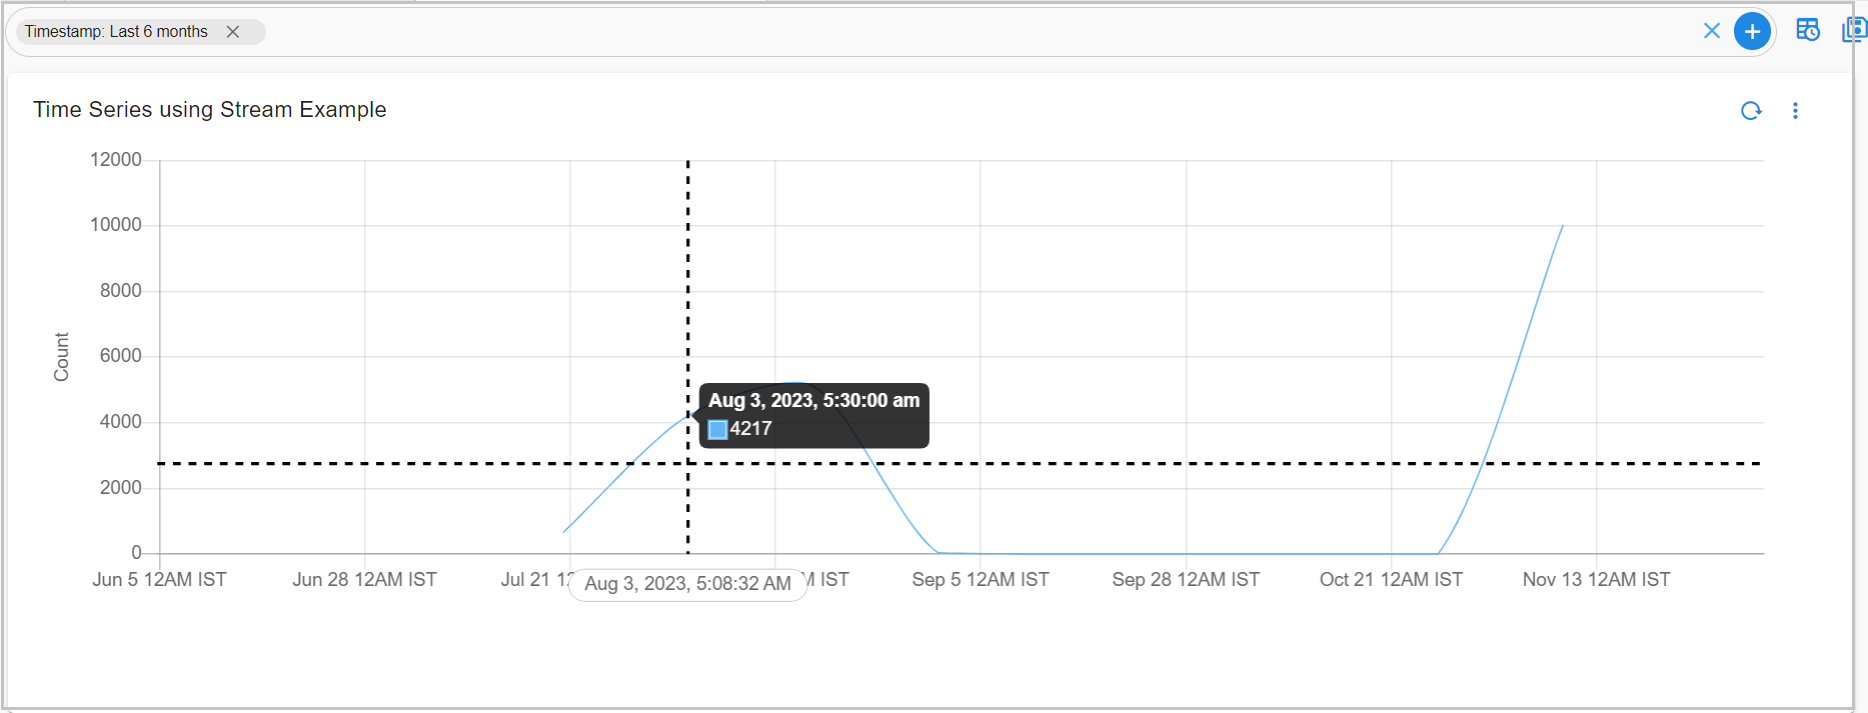Image resolution: width=1868 pixels, height=713 pixels.
Task: Click the 12000 y-axis value
Action: (x=116, y=160)
